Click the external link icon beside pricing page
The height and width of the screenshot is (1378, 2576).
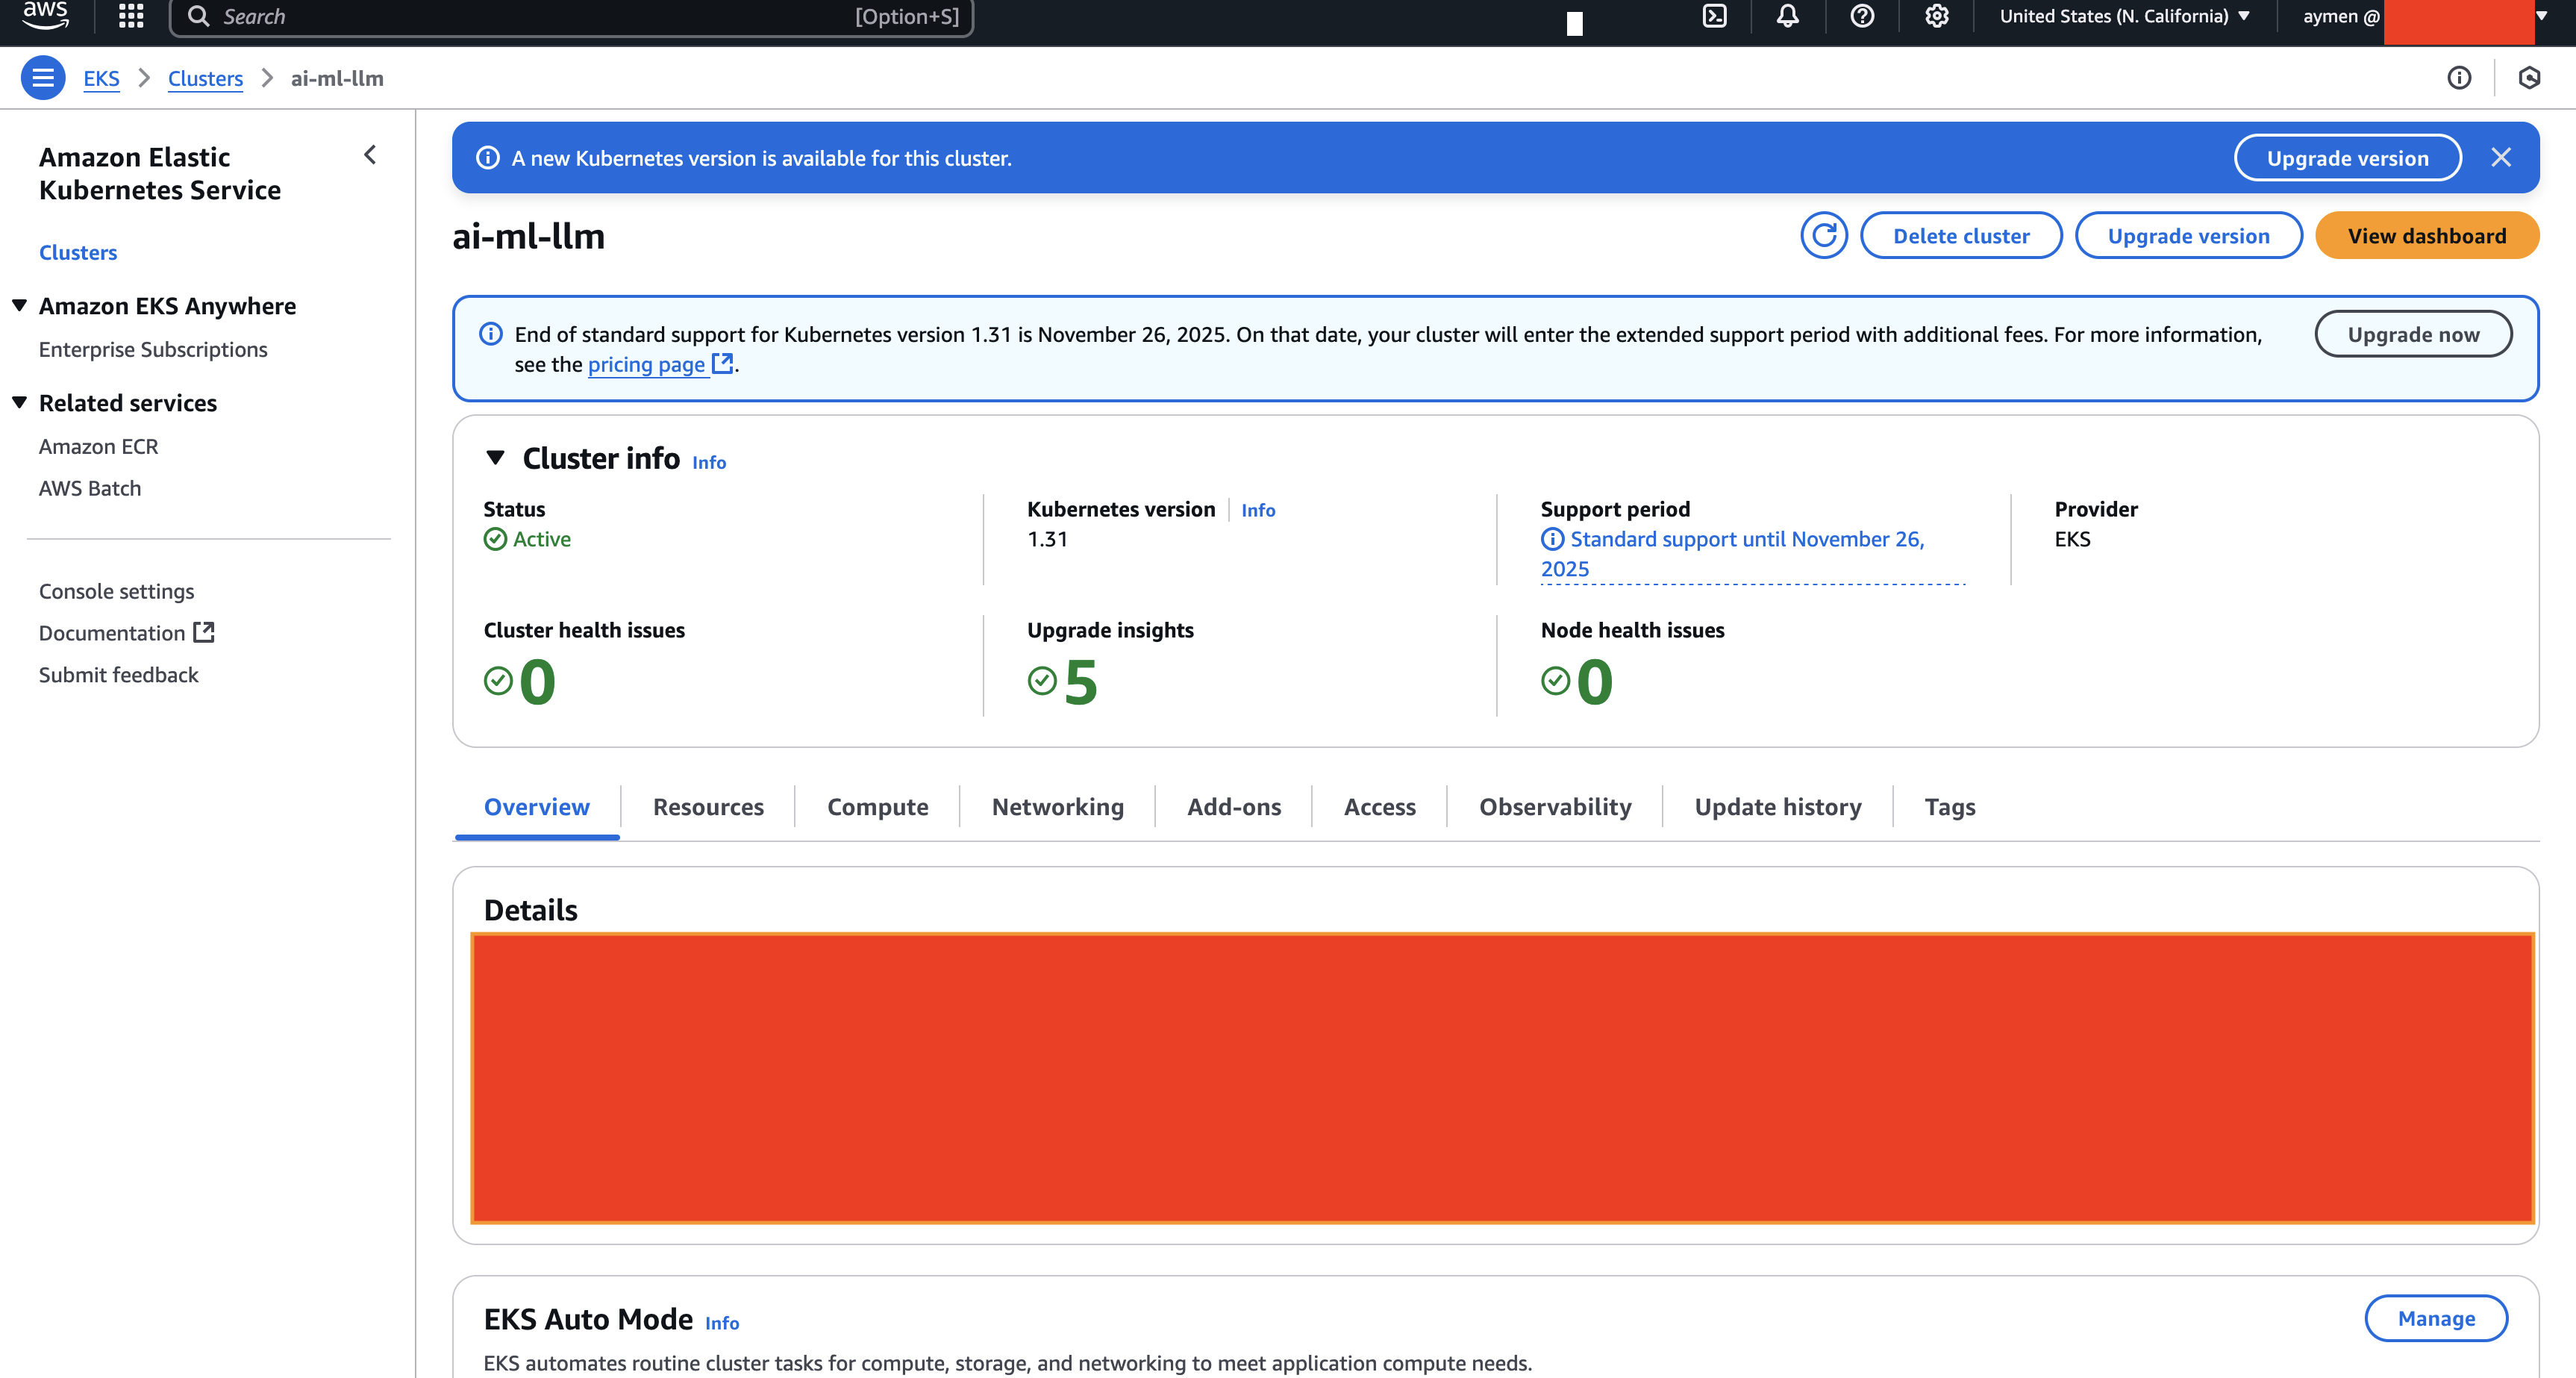tap(722, 364)
